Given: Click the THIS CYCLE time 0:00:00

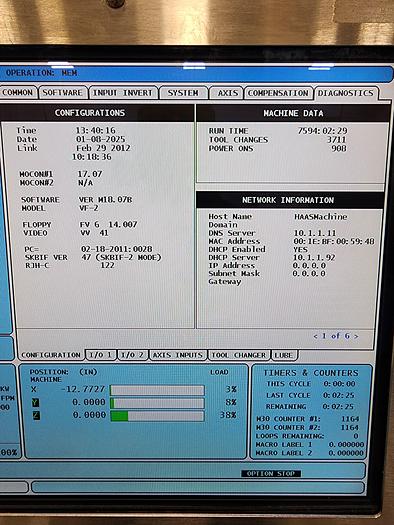Looking at the screenshot, I should [339, 384].
